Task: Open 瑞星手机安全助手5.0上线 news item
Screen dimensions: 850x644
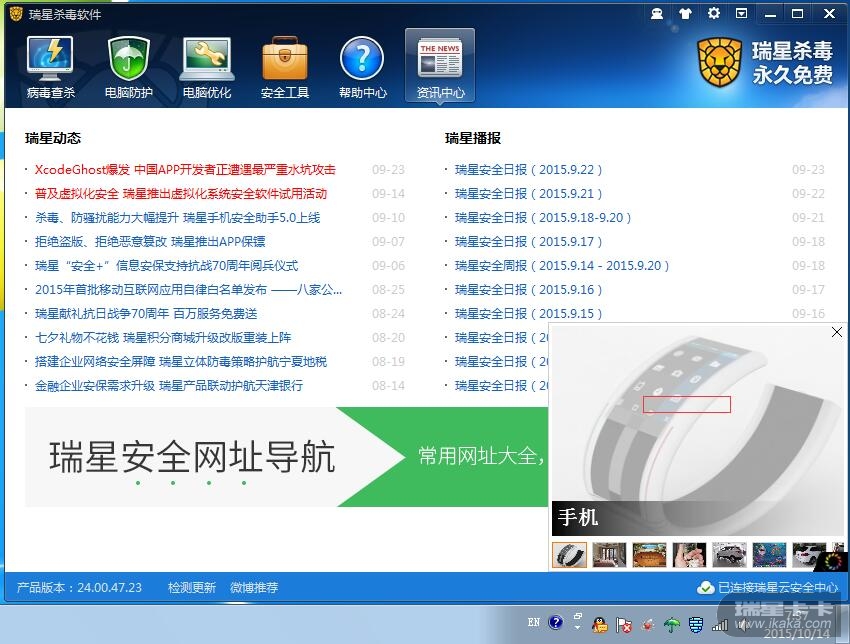Action: click(178, 217)
